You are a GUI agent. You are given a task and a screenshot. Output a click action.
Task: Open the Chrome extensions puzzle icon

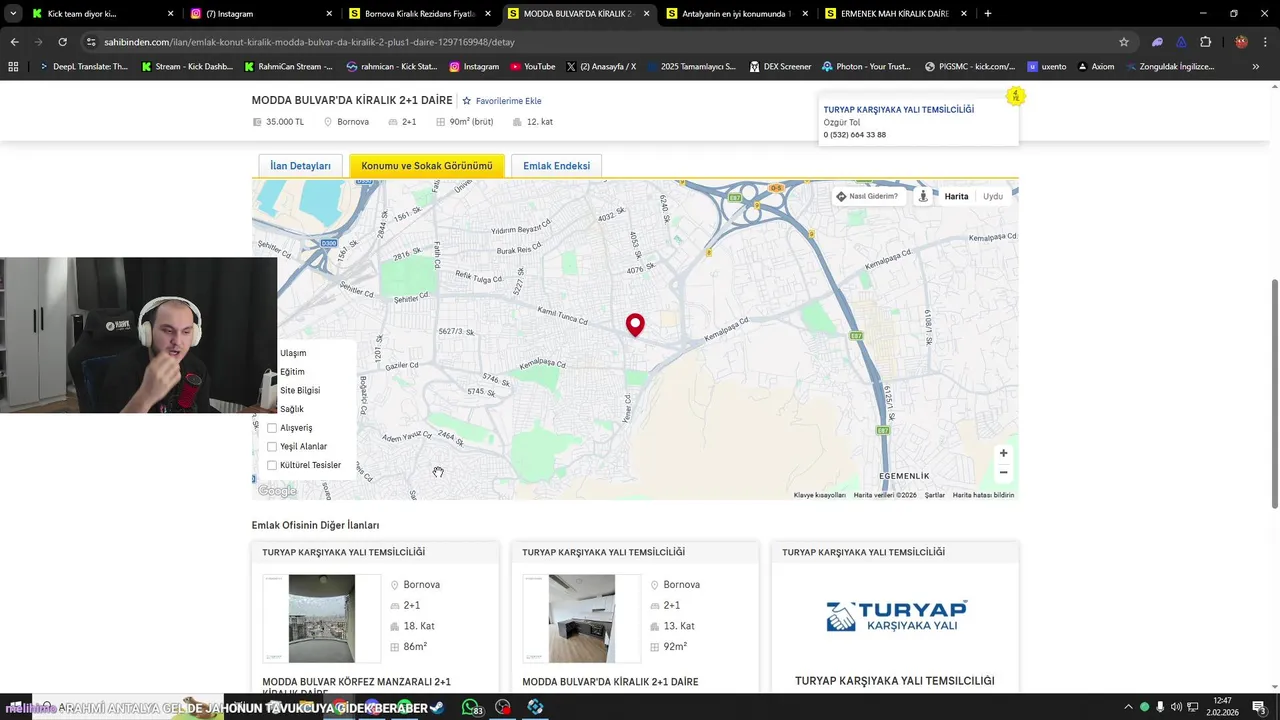point(1205,42)
